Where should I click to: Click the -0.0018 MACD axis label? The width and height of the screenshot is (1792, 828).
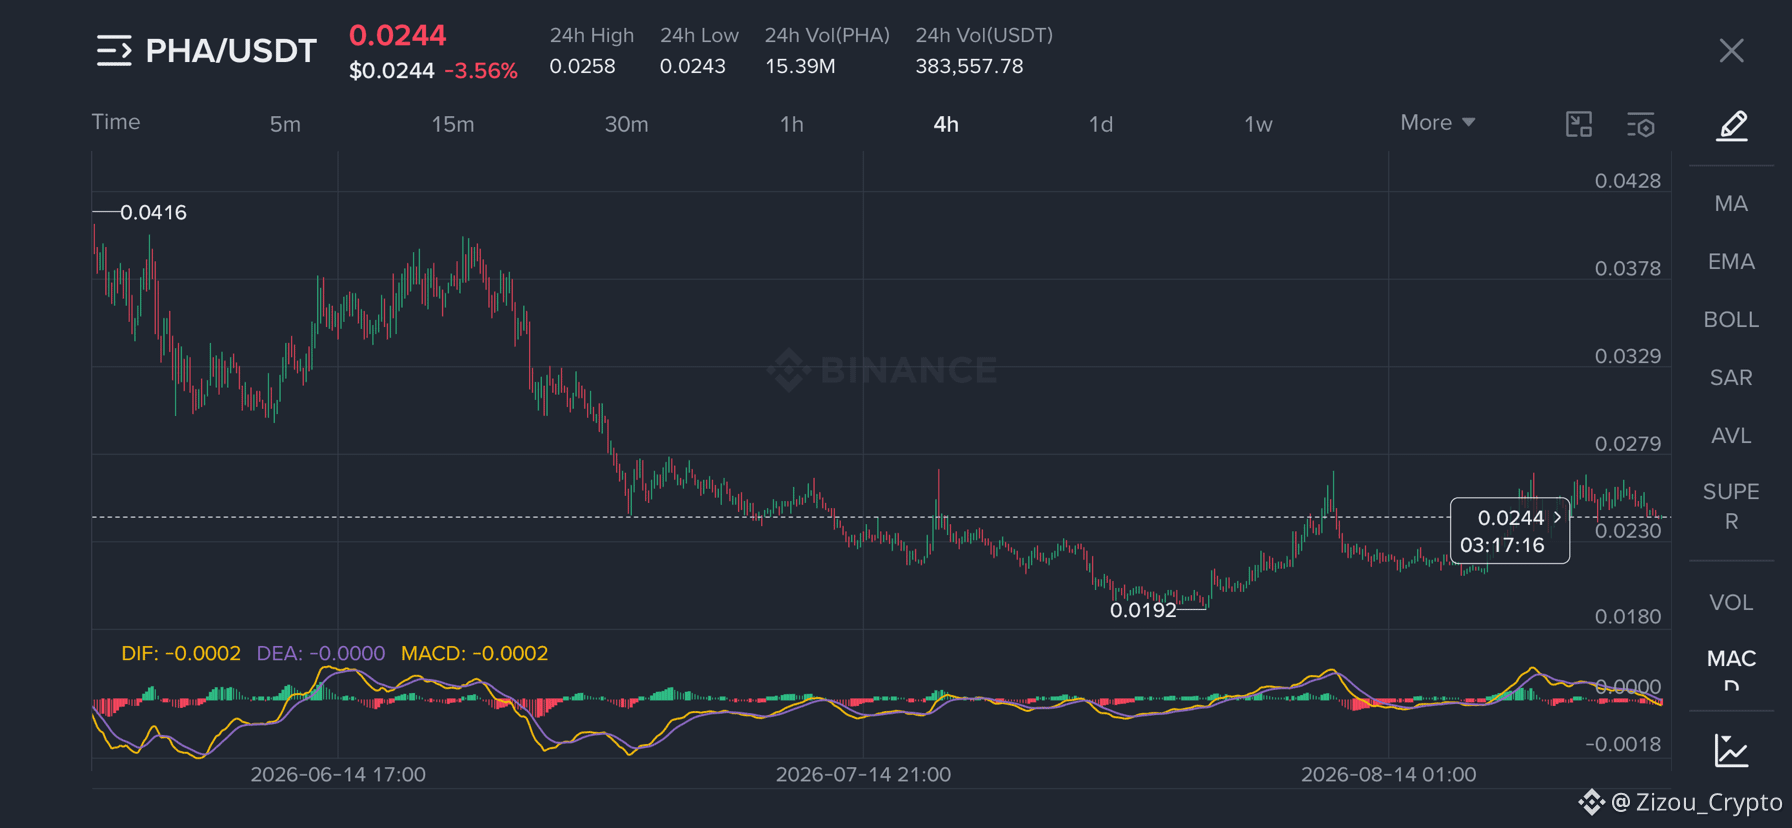(1624, 744)
